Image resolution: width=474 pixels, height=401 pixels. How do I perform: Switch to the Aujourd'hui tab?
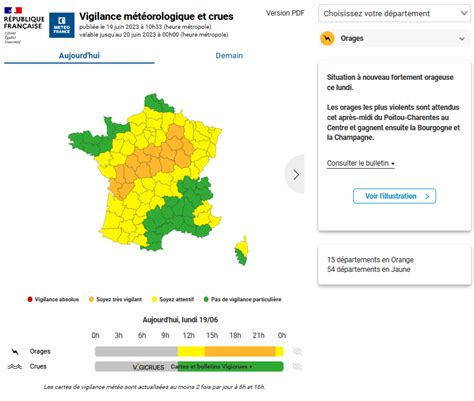79,56
